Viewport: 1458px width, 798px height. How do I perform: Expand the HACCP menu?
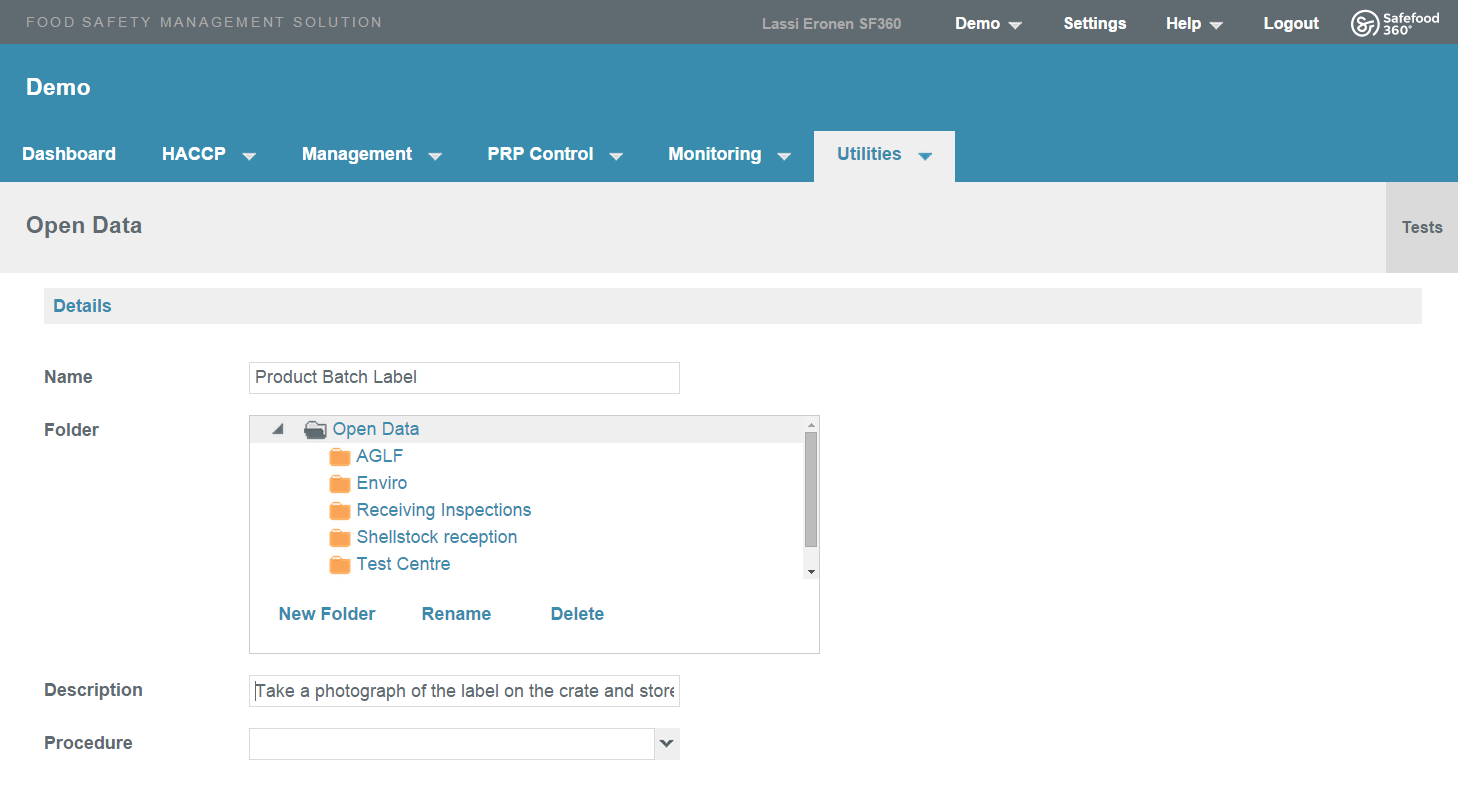tap(209, 155)
